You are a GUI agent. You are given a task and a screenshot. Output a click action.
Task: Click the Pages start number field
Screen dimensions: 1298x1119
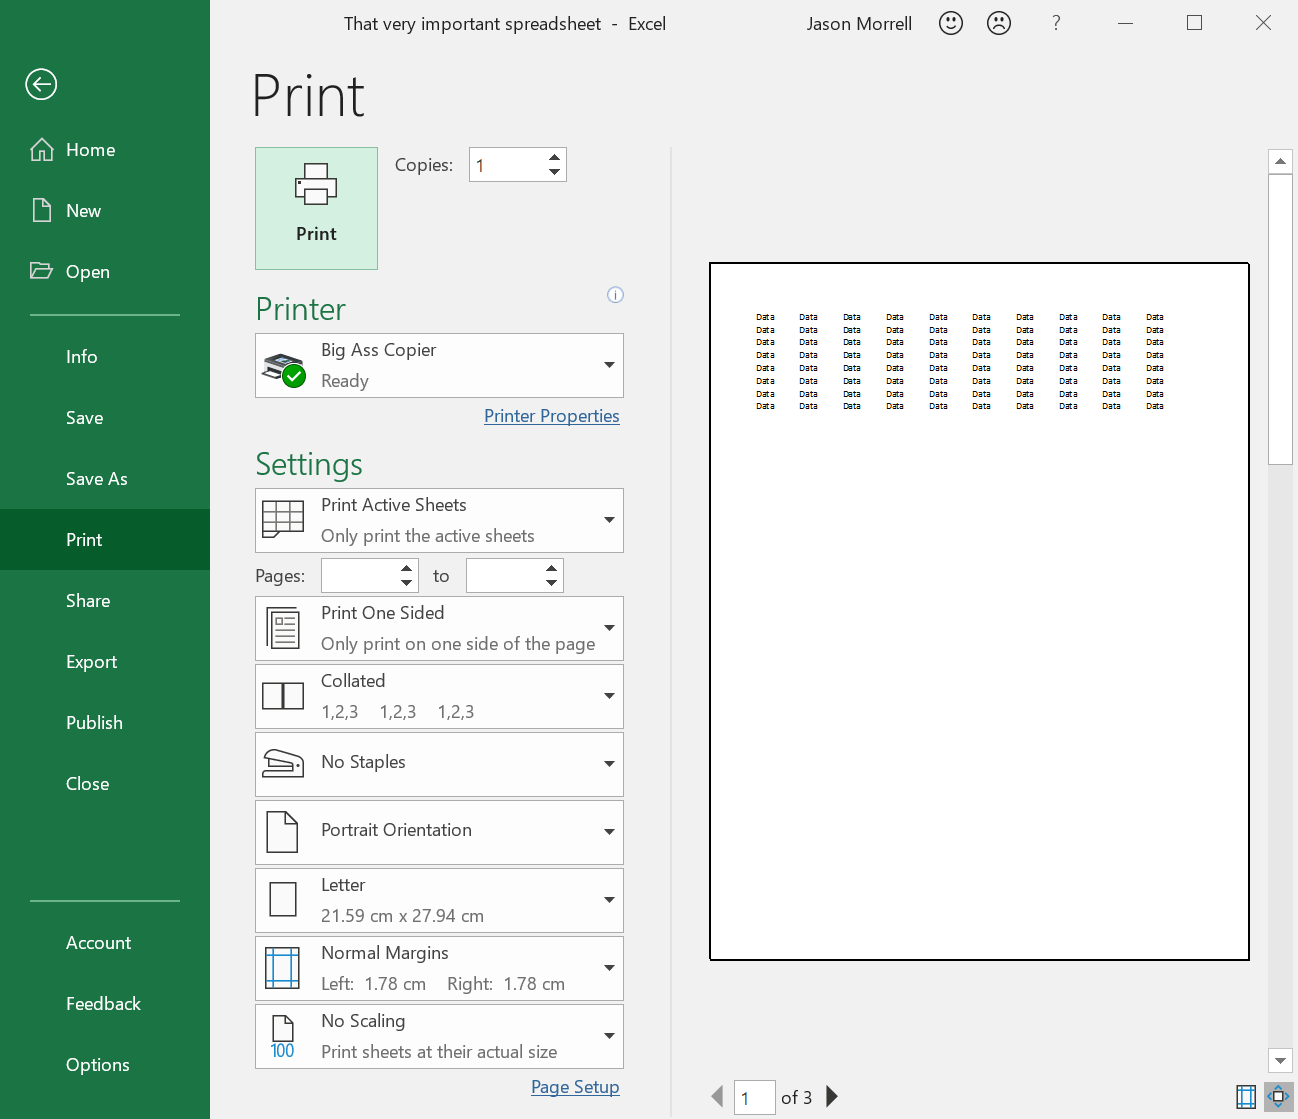tap(358, 576)
